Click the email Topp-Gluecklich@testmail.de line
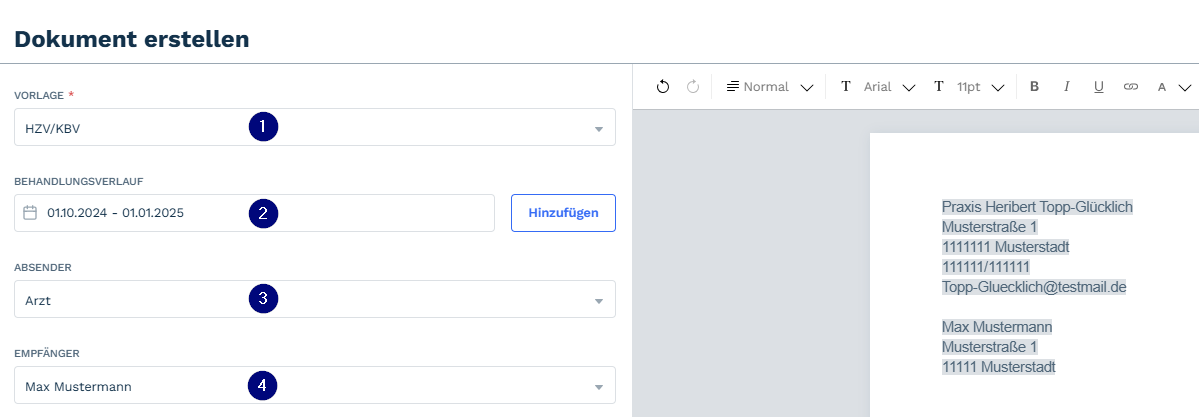The image size is (1199, 417). click(x=1034, y=287)
